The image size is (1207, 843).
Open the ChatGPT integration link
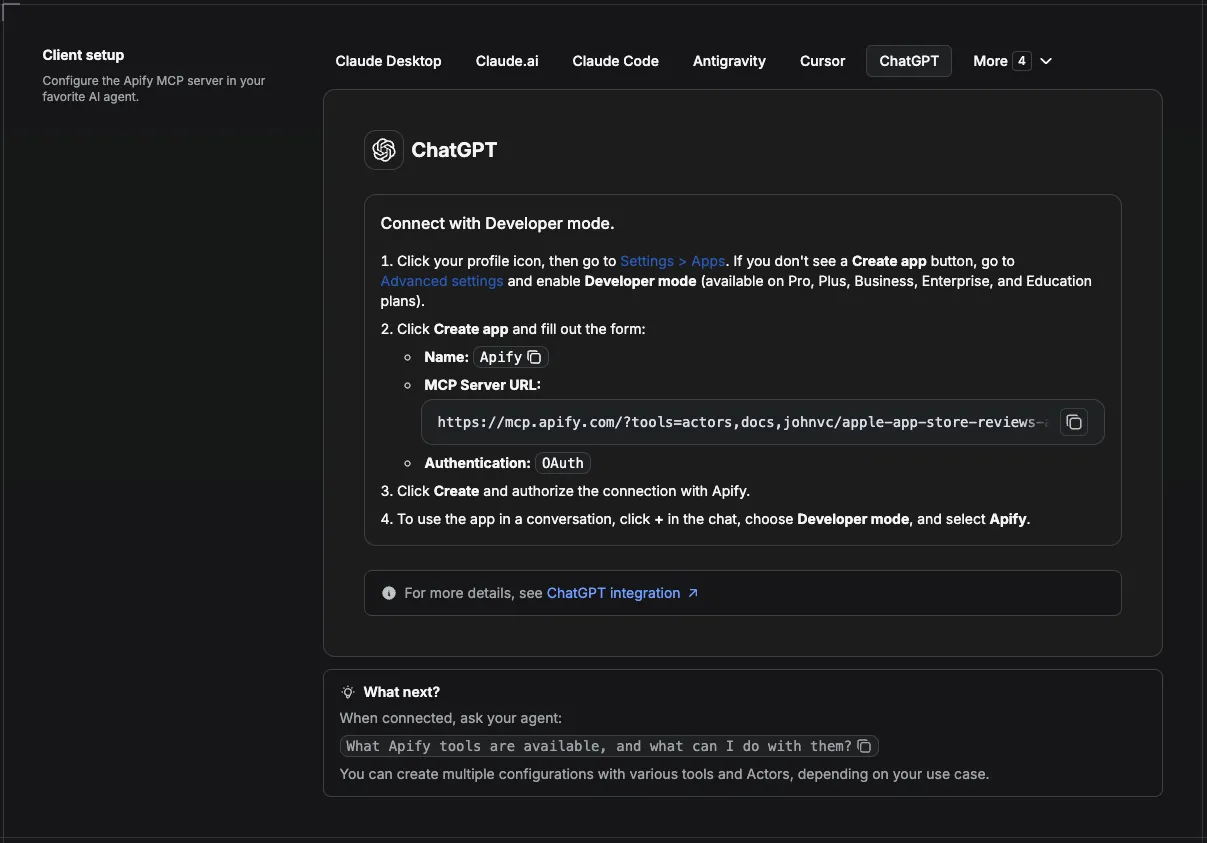(x=613, y=593)
